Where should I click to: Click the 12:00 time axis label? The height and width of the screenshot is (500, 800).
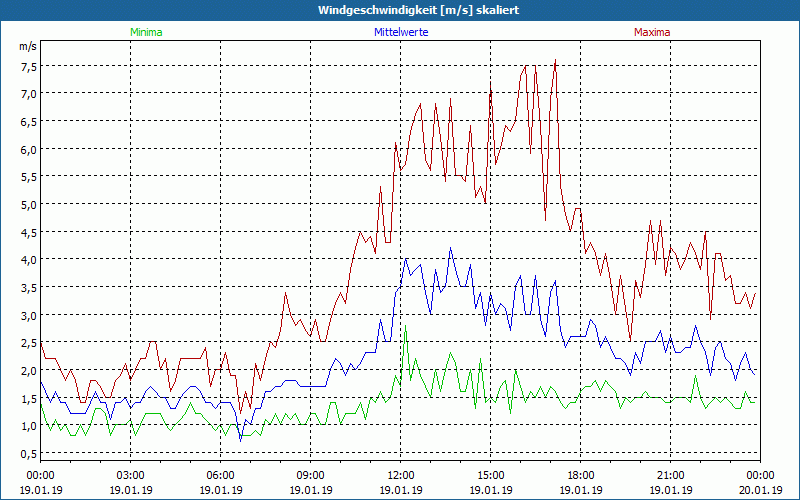pos(400,475)
